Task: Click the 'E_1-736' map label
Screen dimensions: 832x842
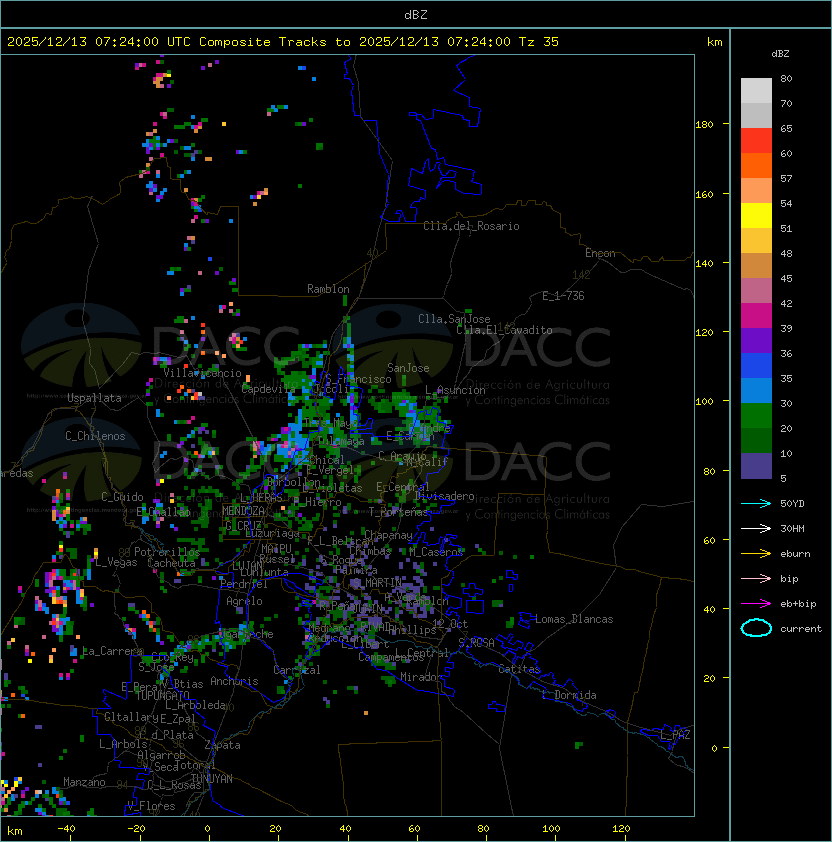Action: pos(563,296)
